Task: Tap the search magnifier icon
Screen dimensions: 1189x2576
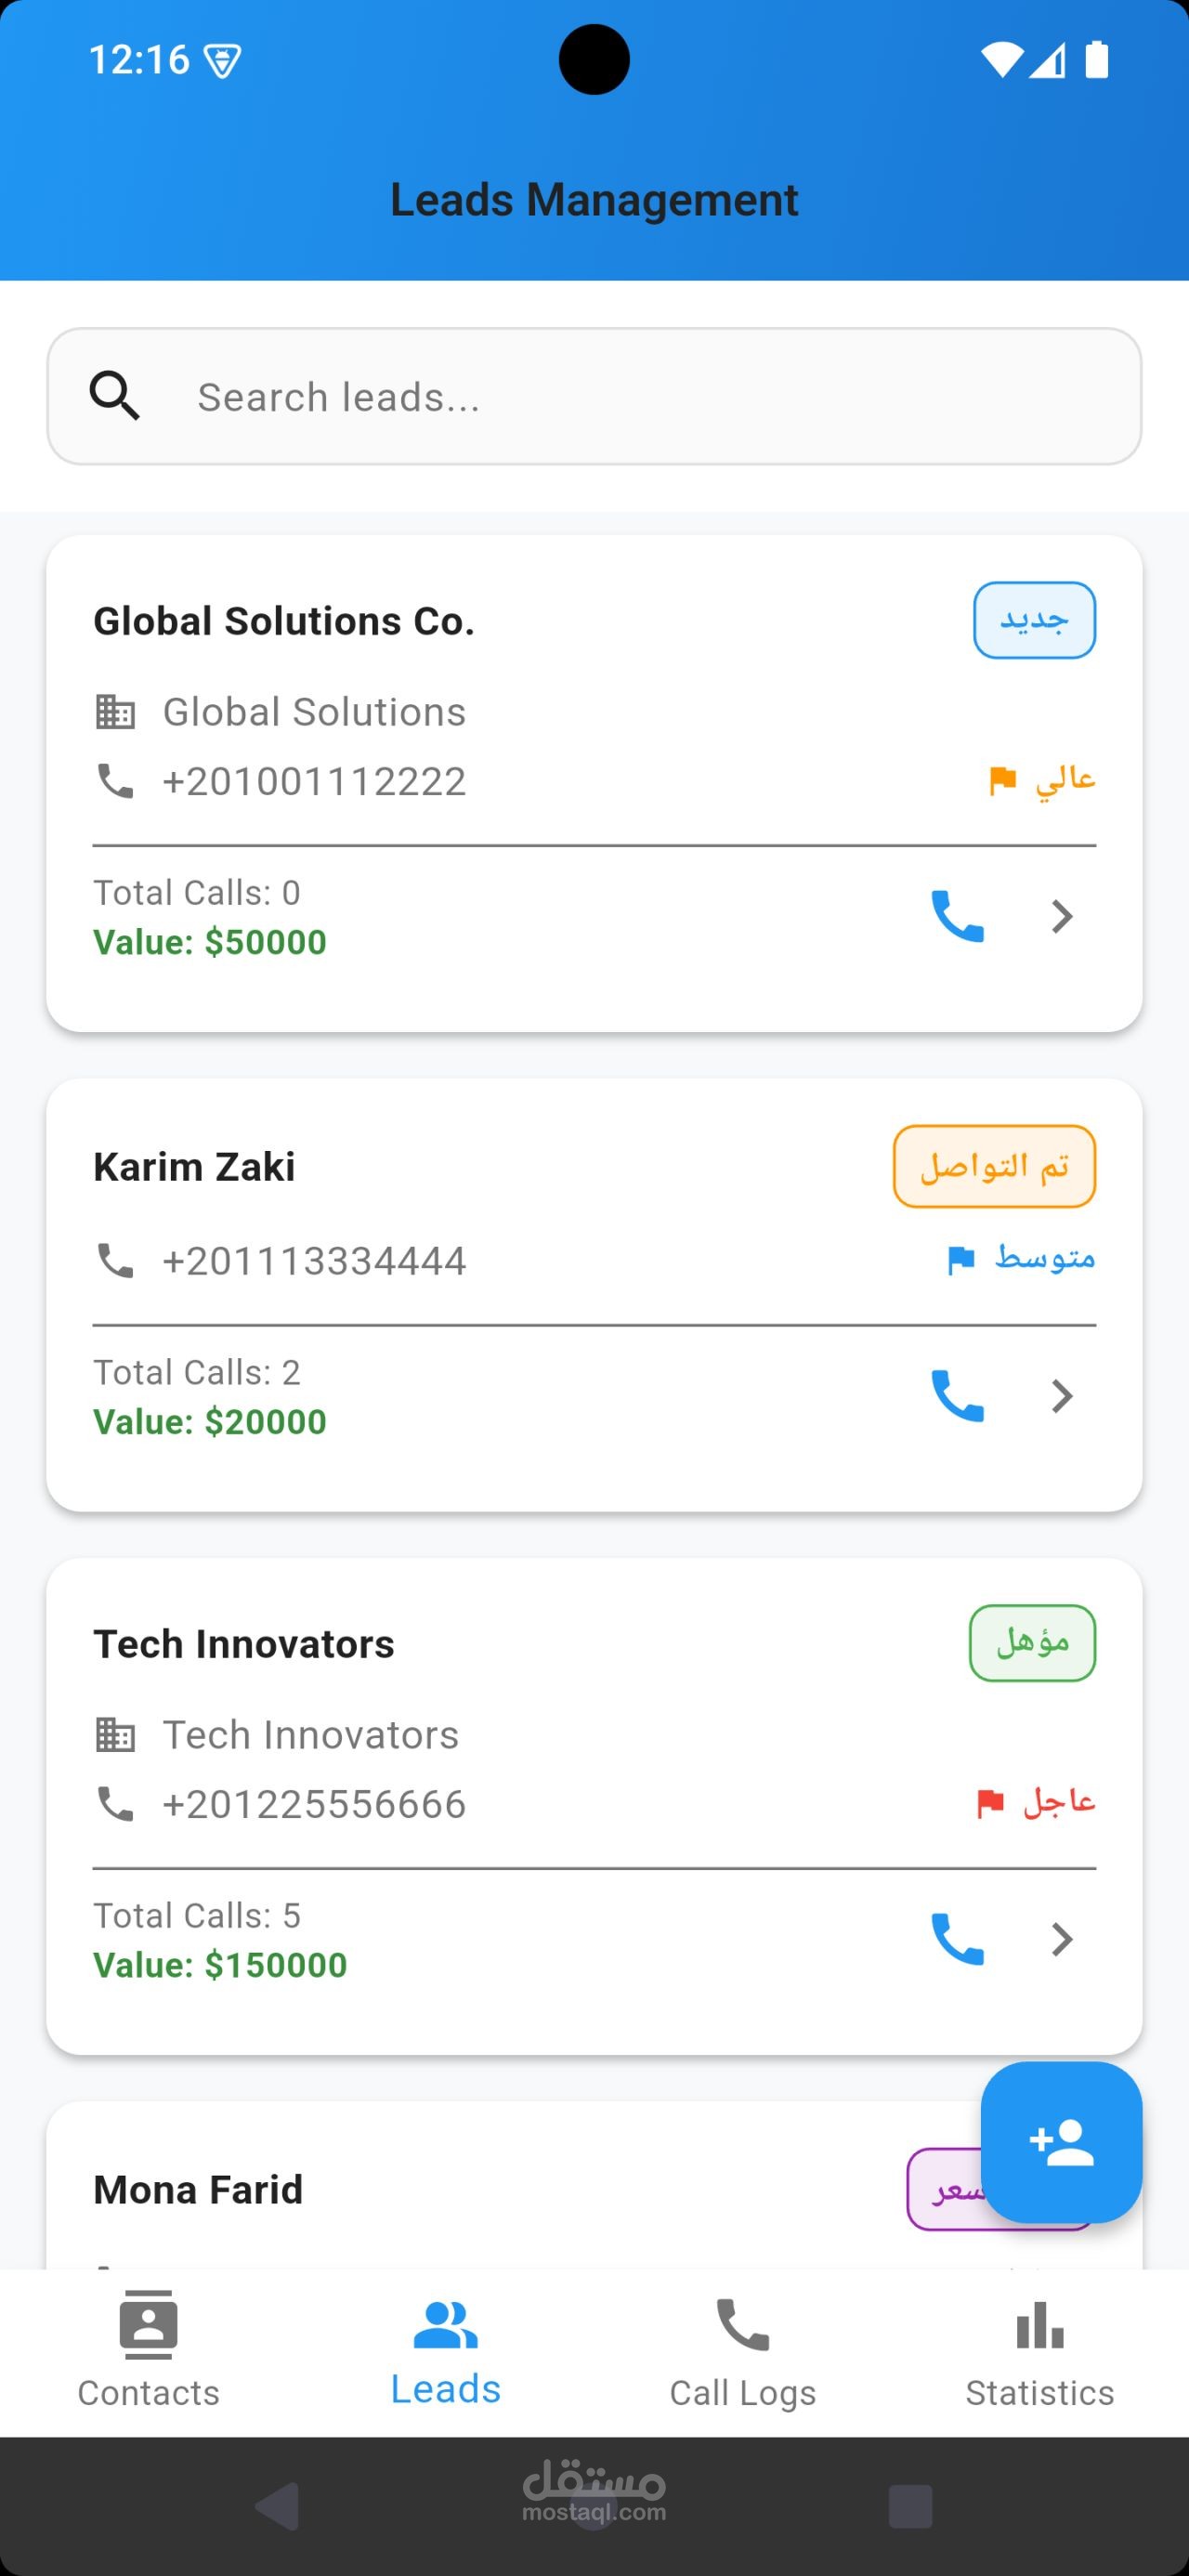Action: [x=115, y=396]
